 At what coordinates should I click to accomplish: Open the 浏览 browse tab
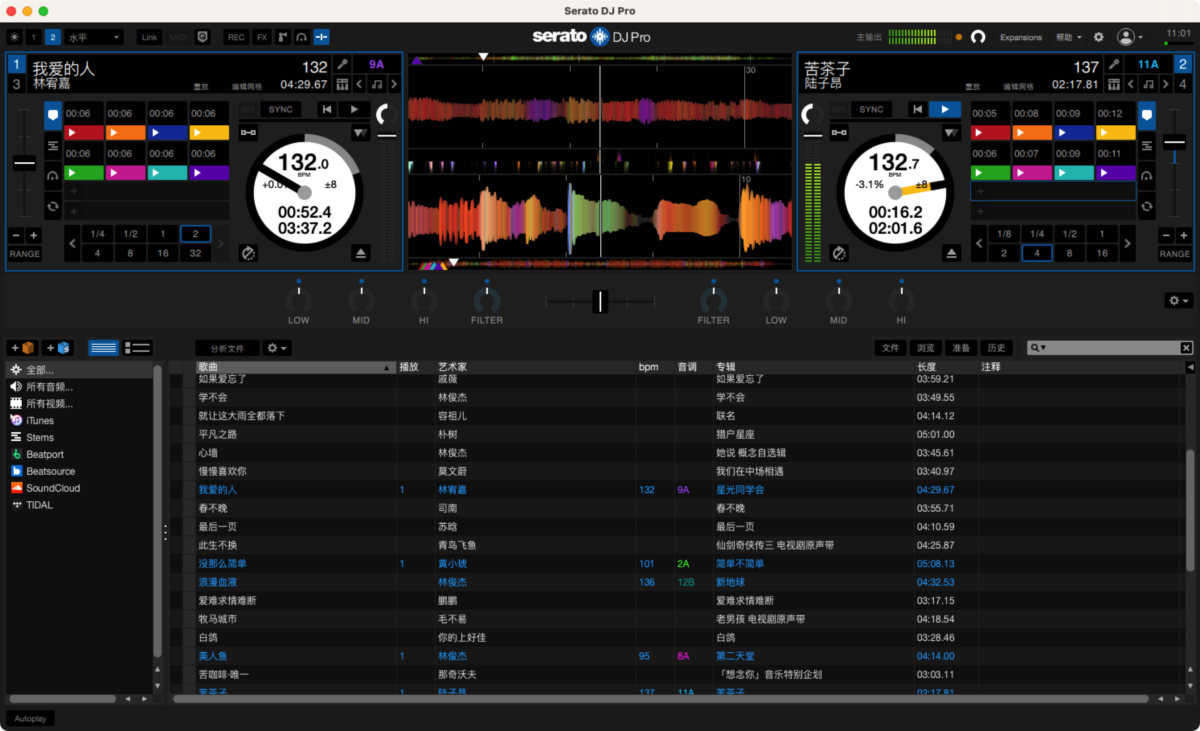coord(926,348)
